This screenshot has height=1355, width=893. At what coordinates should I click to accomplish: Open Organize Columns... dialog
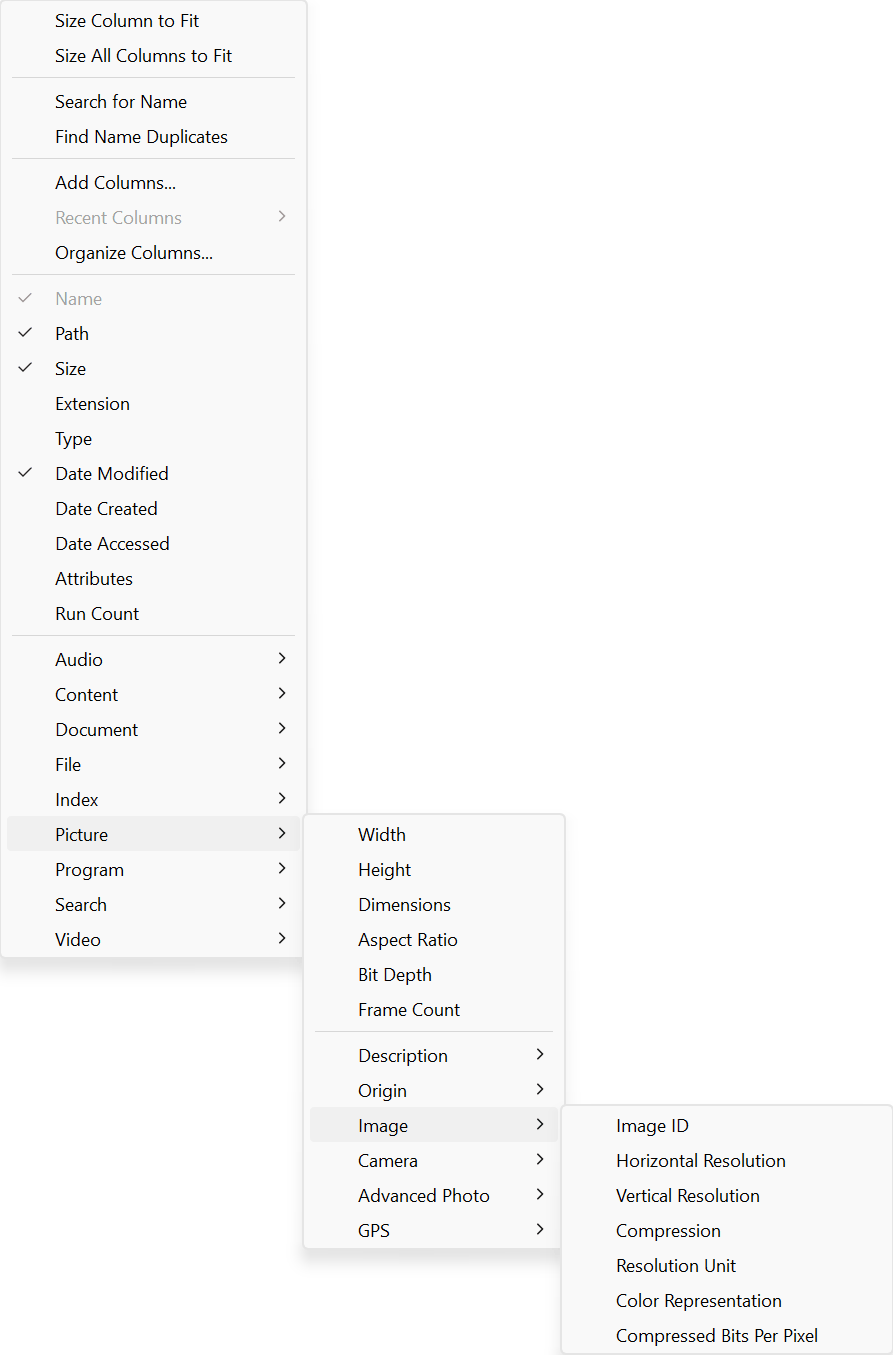(x=134, y=253)
